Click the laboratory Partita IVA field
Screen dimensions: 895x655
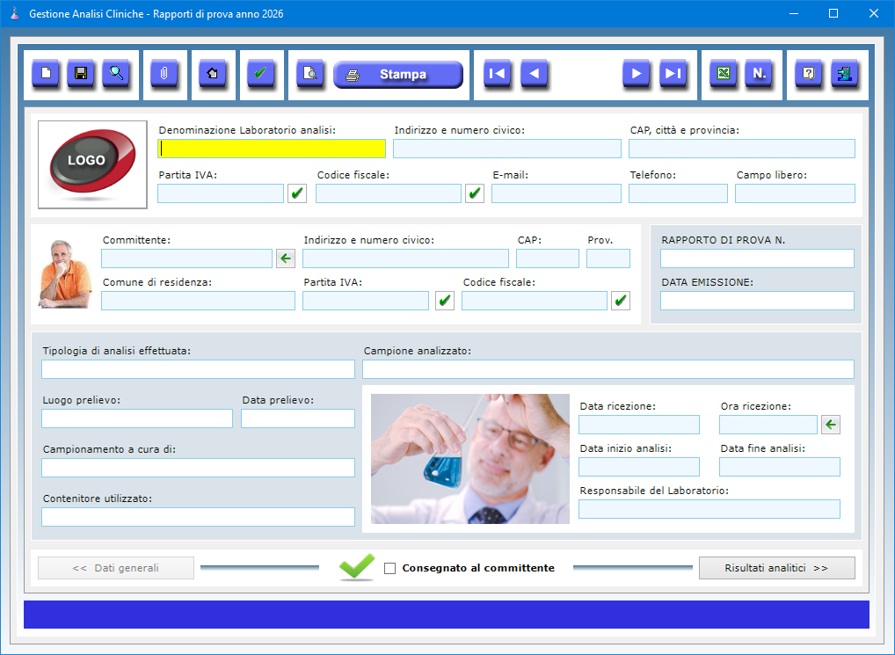tap(220, 193)
